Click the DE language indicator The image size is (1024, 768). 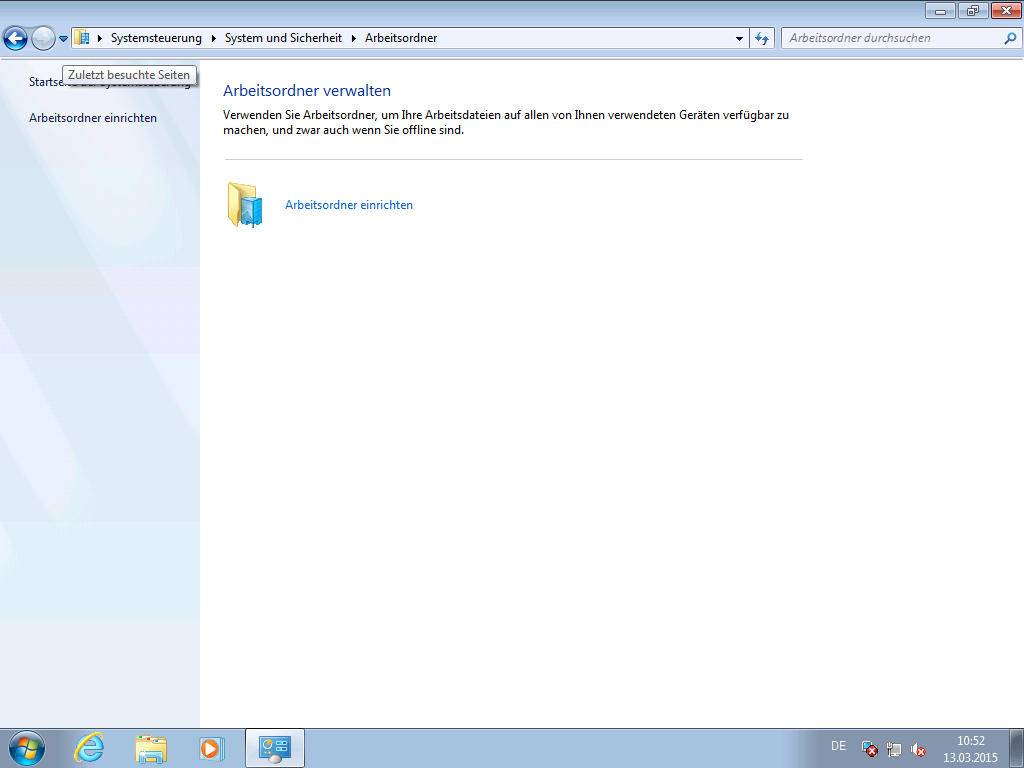click(839, 746)
